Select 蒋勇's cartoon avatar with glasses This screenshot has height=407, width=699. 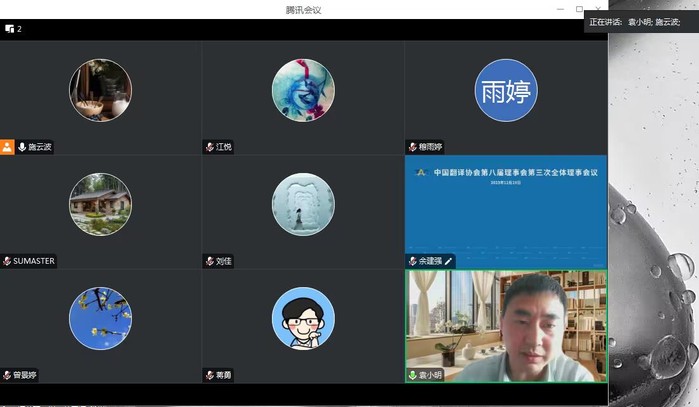click(x=303, y=318)
